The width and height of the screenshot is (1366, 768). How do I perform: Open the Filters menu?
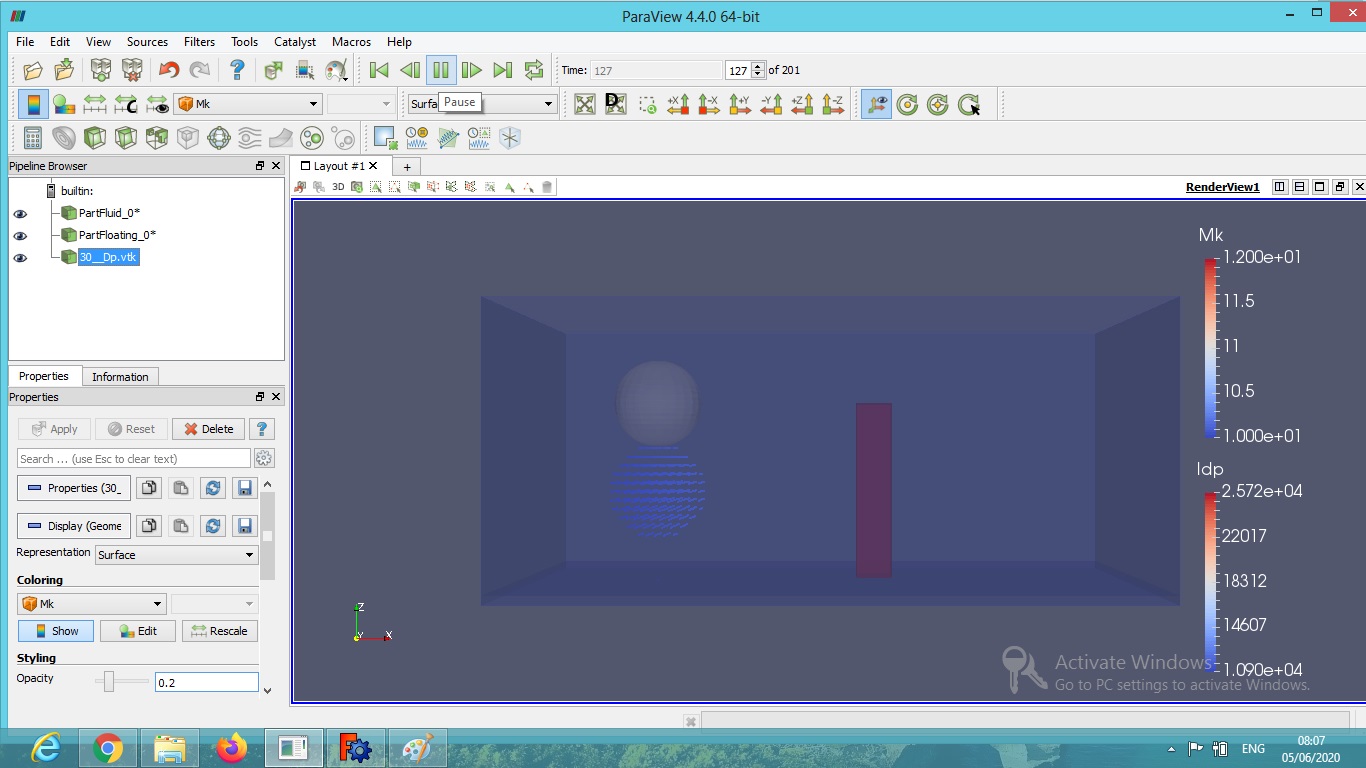(x=199, y=42)
